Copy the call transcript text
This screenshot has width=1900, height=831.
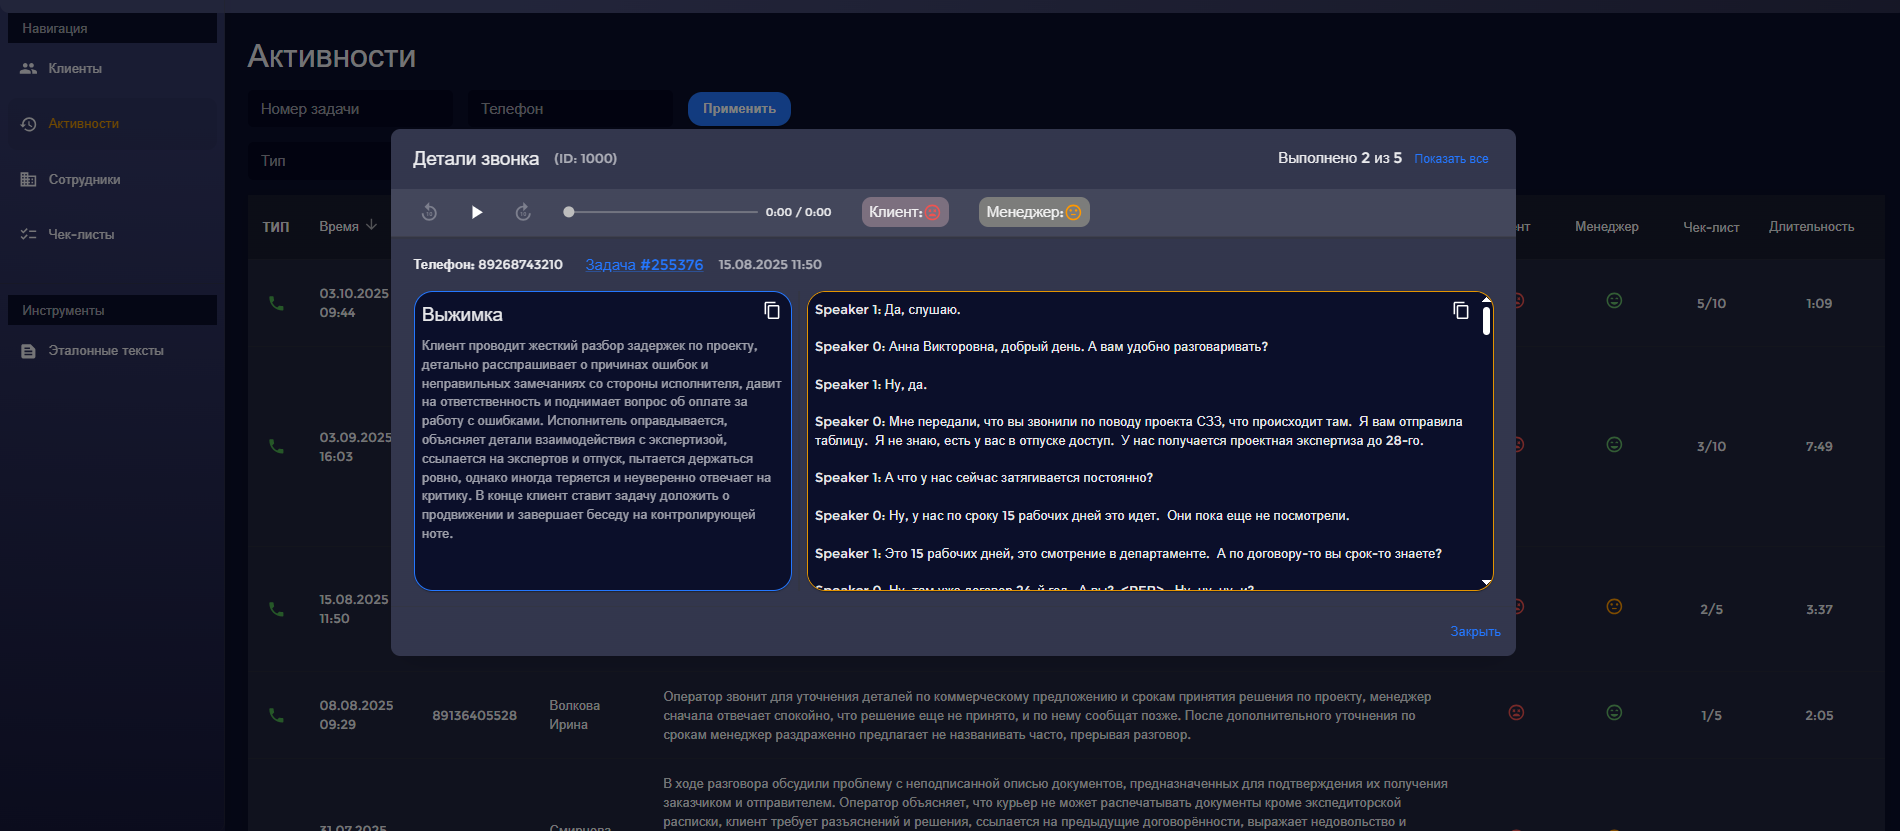coord(1461,311)
